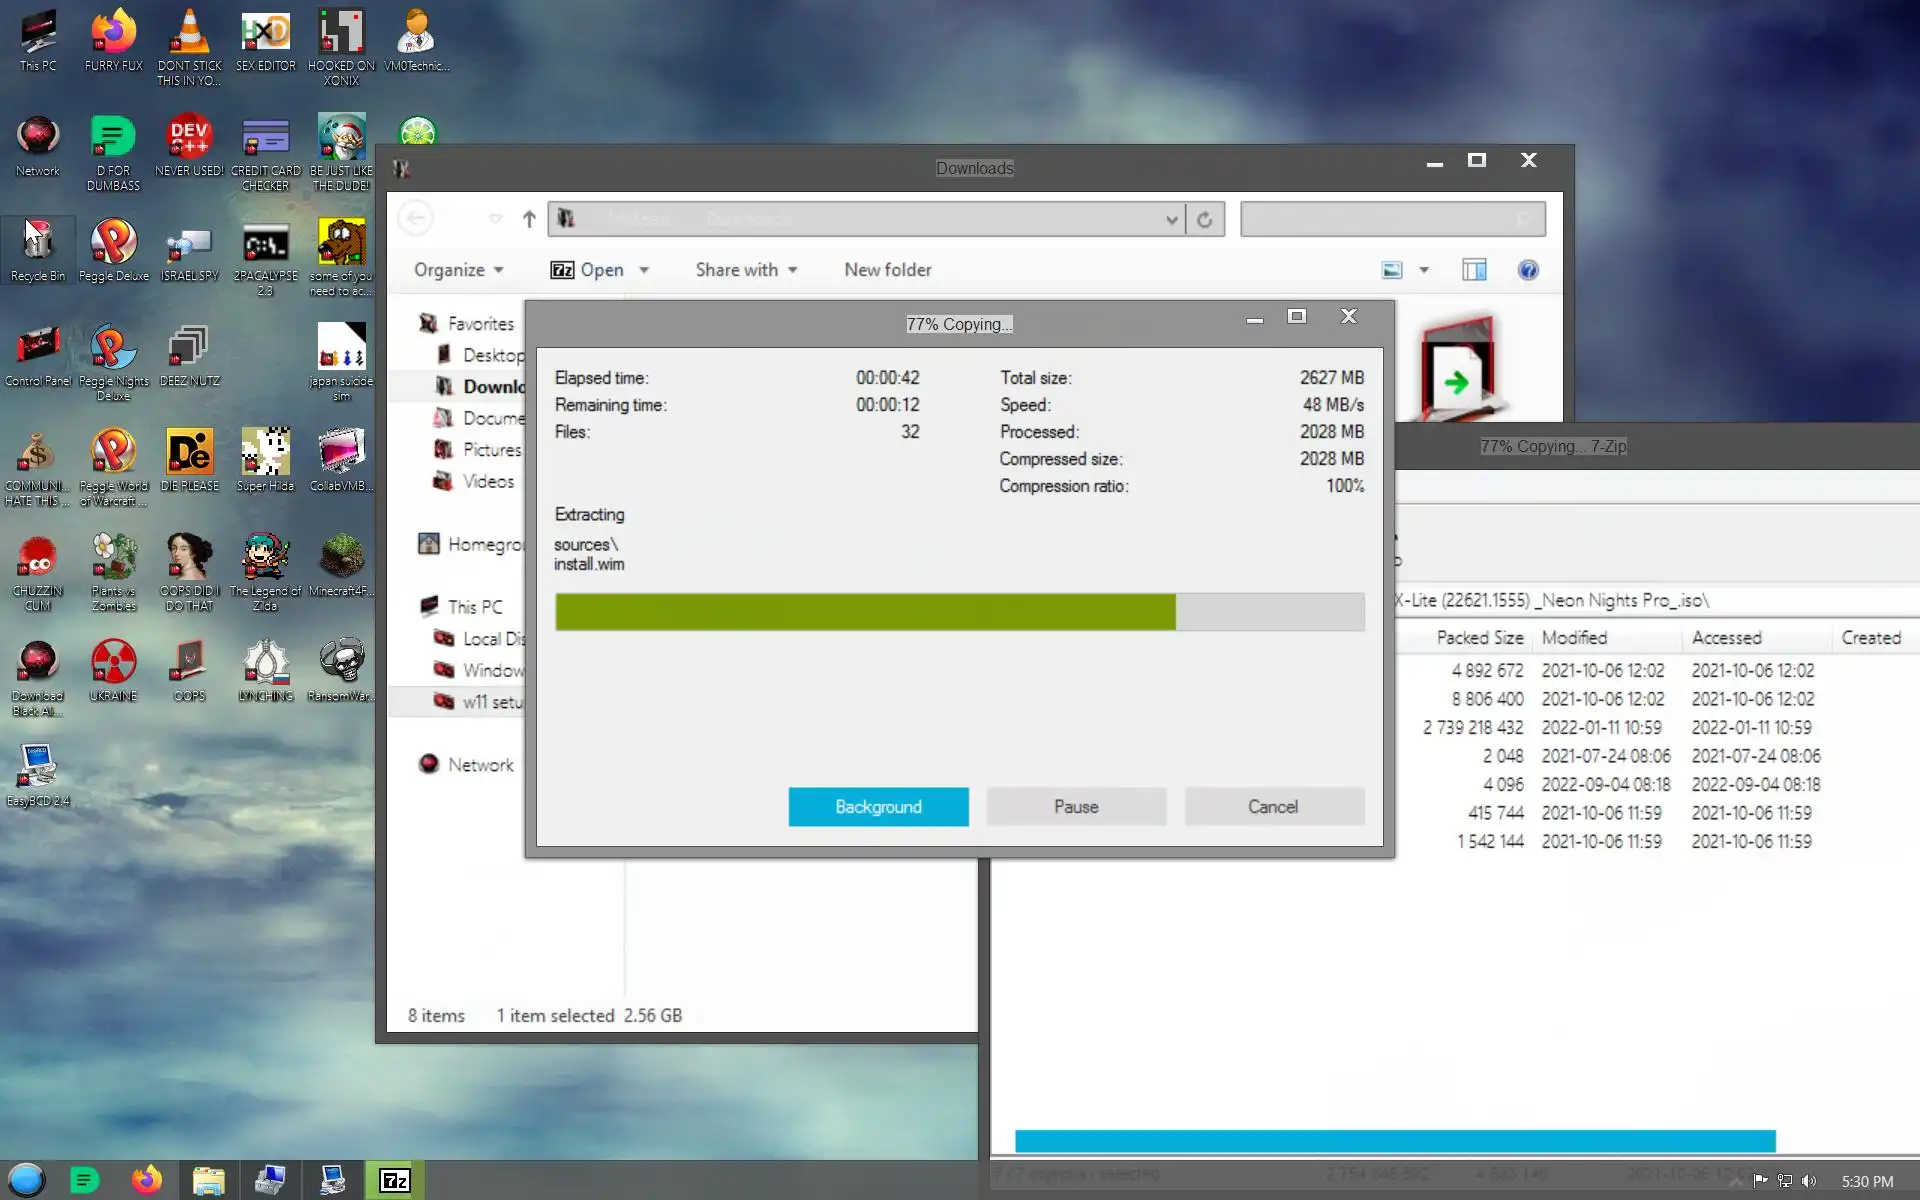Expand the Organize dropdown menu

coord(459,270)
